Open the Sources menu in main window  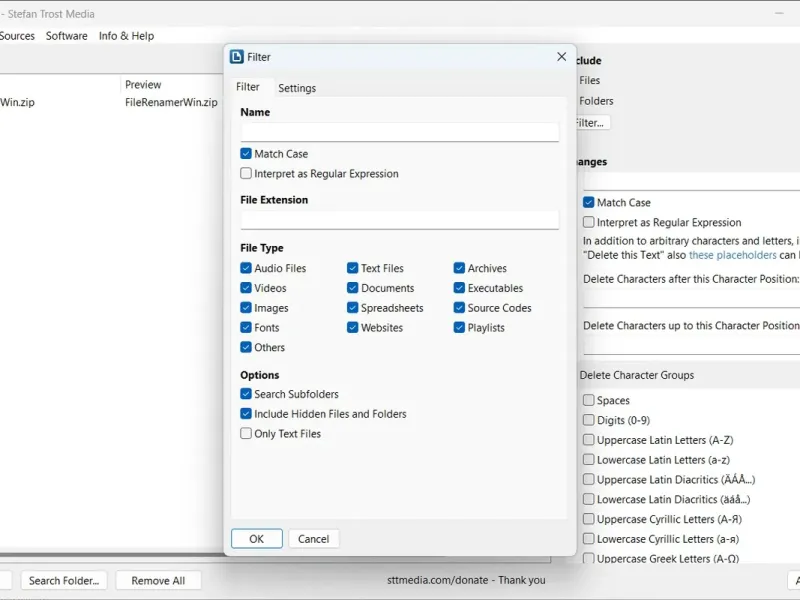pos(17,36)
